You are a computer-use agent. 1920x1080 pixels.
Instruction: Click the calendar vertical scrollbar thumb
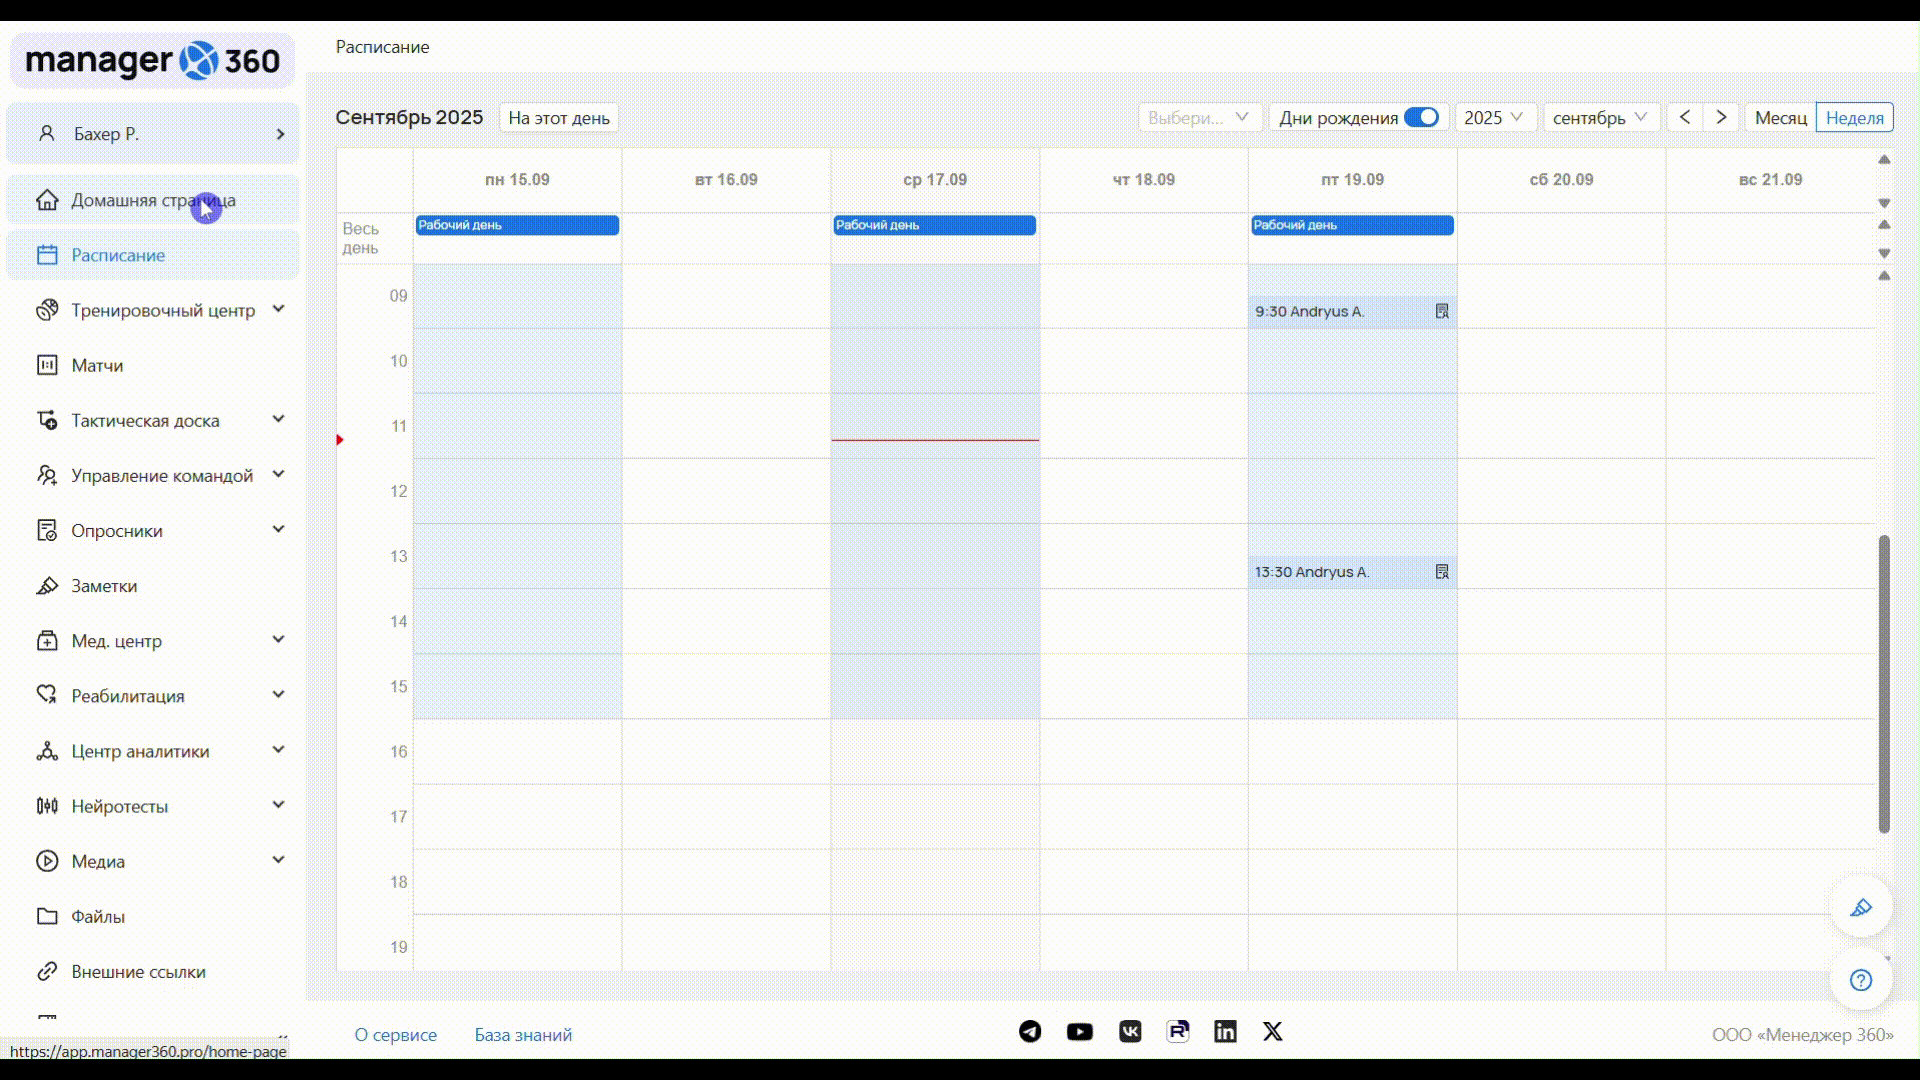point(1884,684)
